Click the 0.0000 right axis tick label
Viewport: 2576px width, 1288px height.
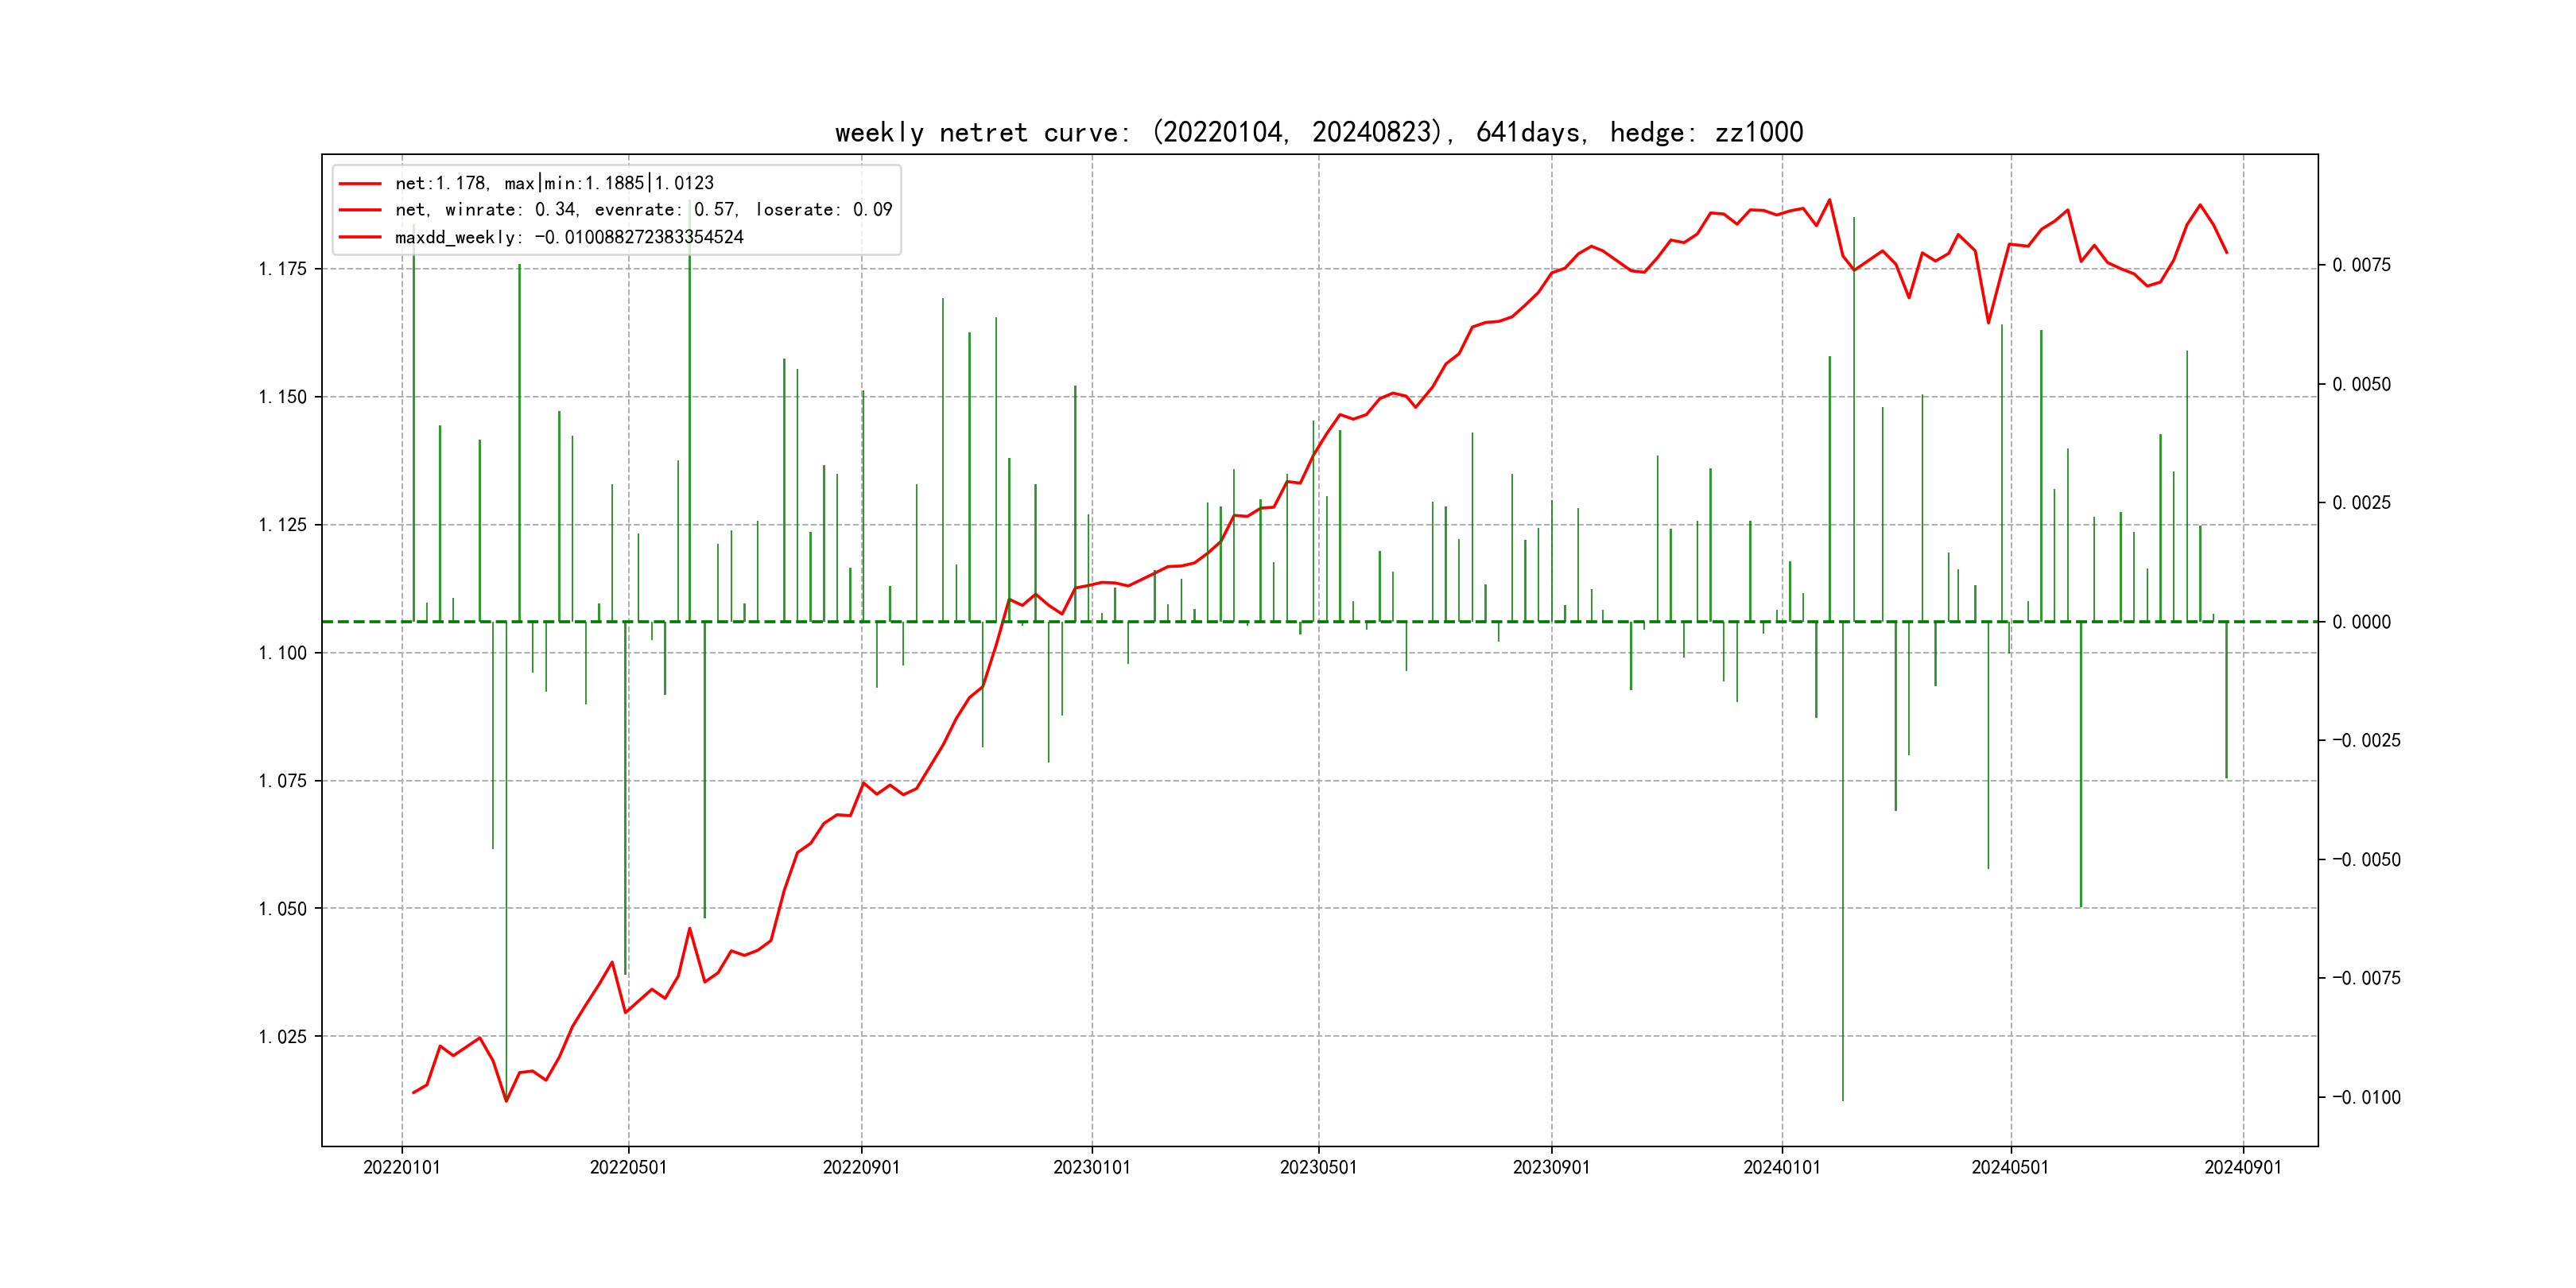click(x=2361, y=622)
